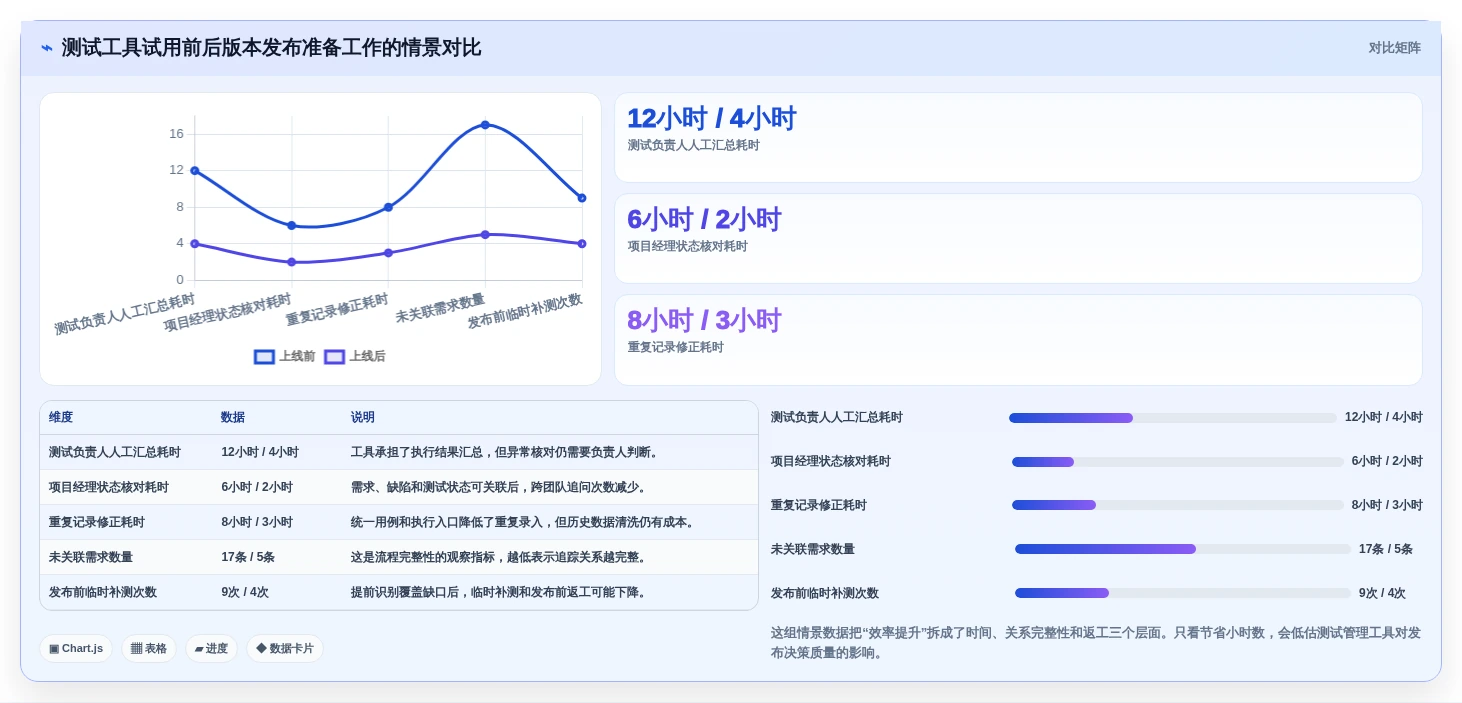Click the description starting 工具承担了执行结果汇总
Image resolution: width=1462 pixels, height=703 pixels.
pos(507,453)
